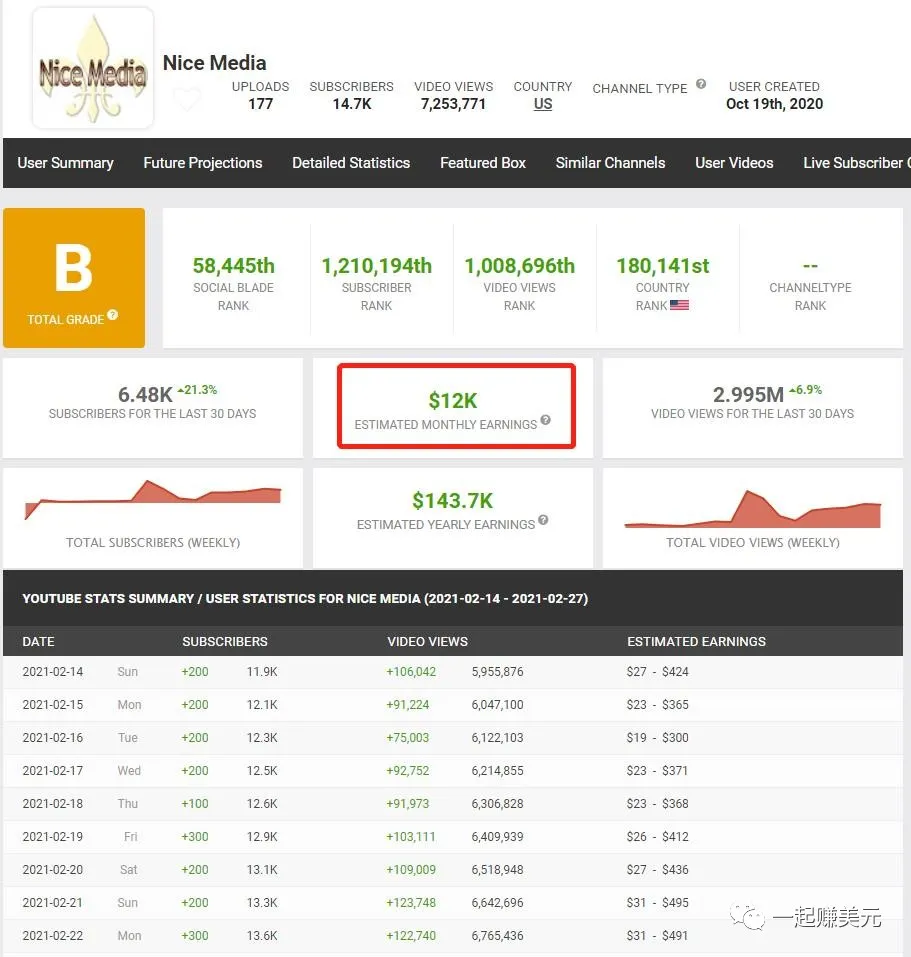Click the 7,253,771 video views count

tap(453, 104)
